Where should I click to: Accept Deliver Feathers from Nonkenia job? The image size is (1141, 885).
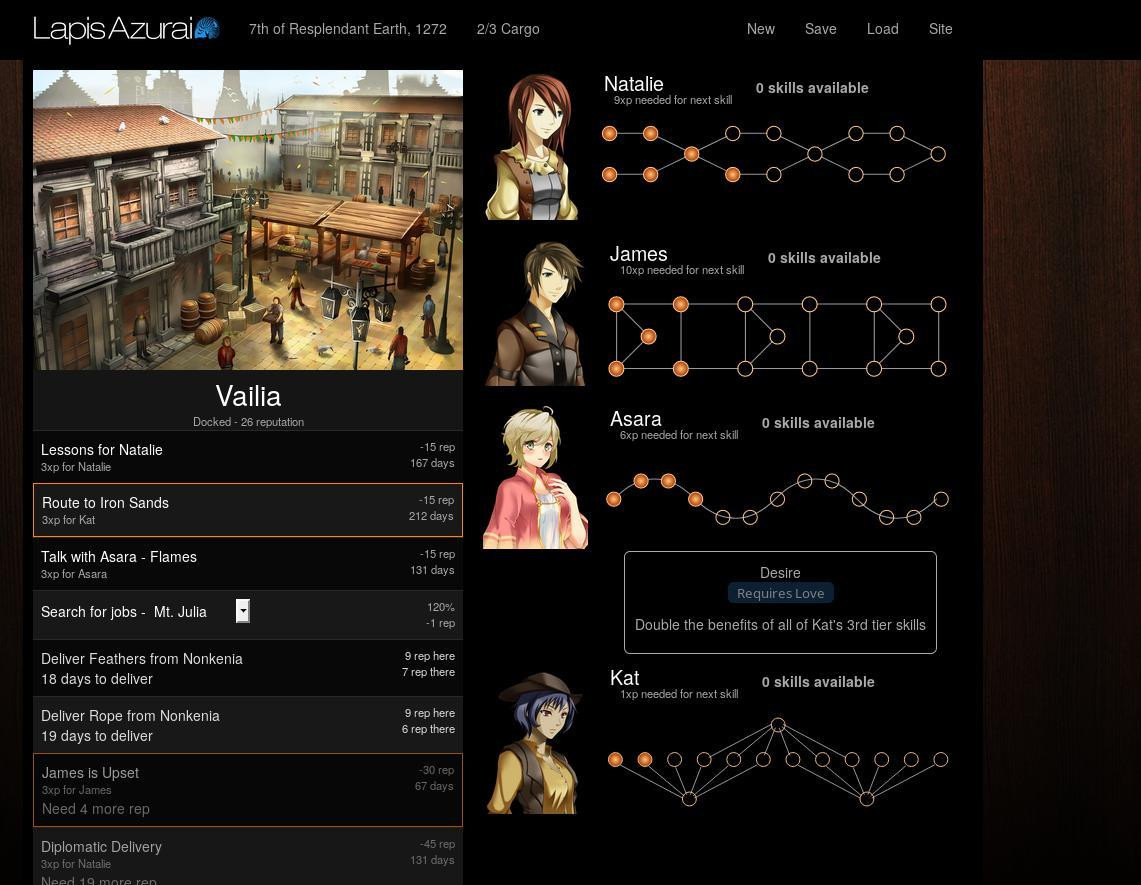tap(248, 668)
